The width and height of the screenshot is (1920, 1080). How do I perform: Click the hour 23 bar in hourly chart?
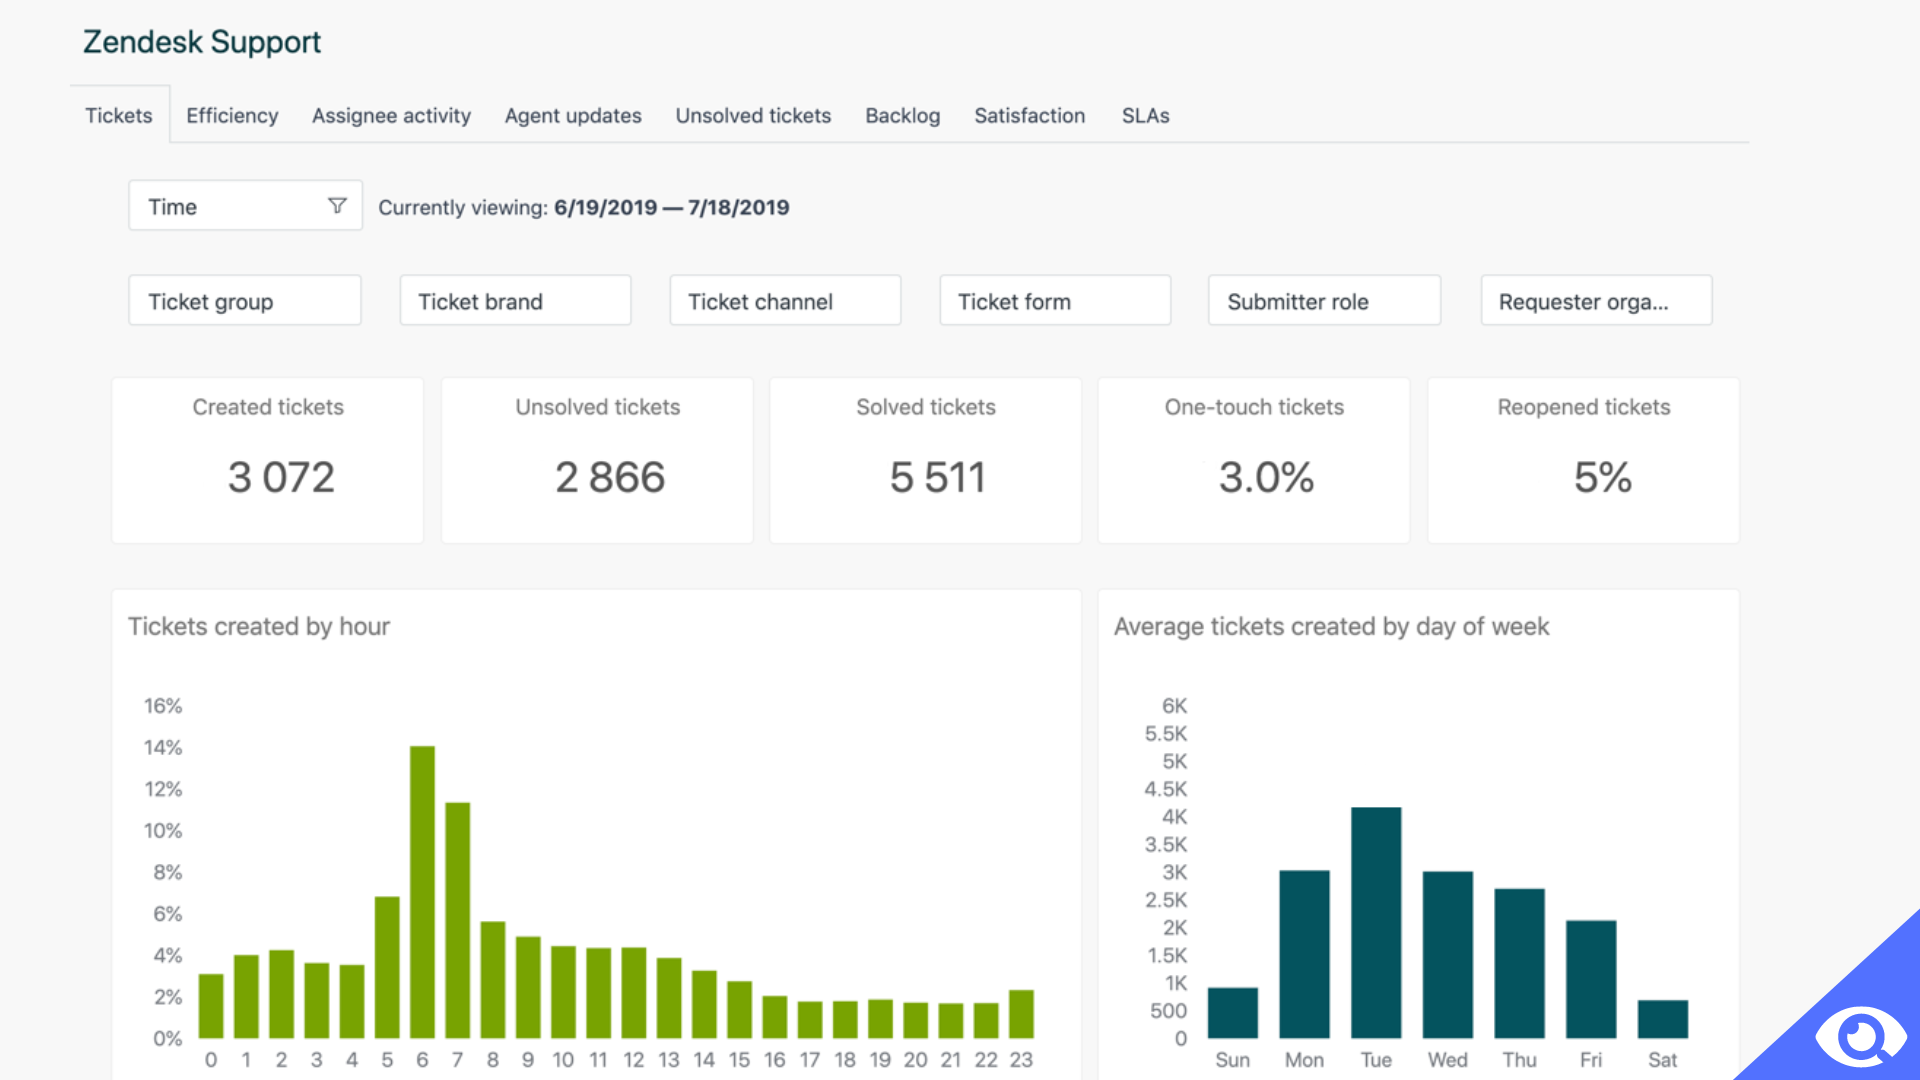coord(1021,1014)
